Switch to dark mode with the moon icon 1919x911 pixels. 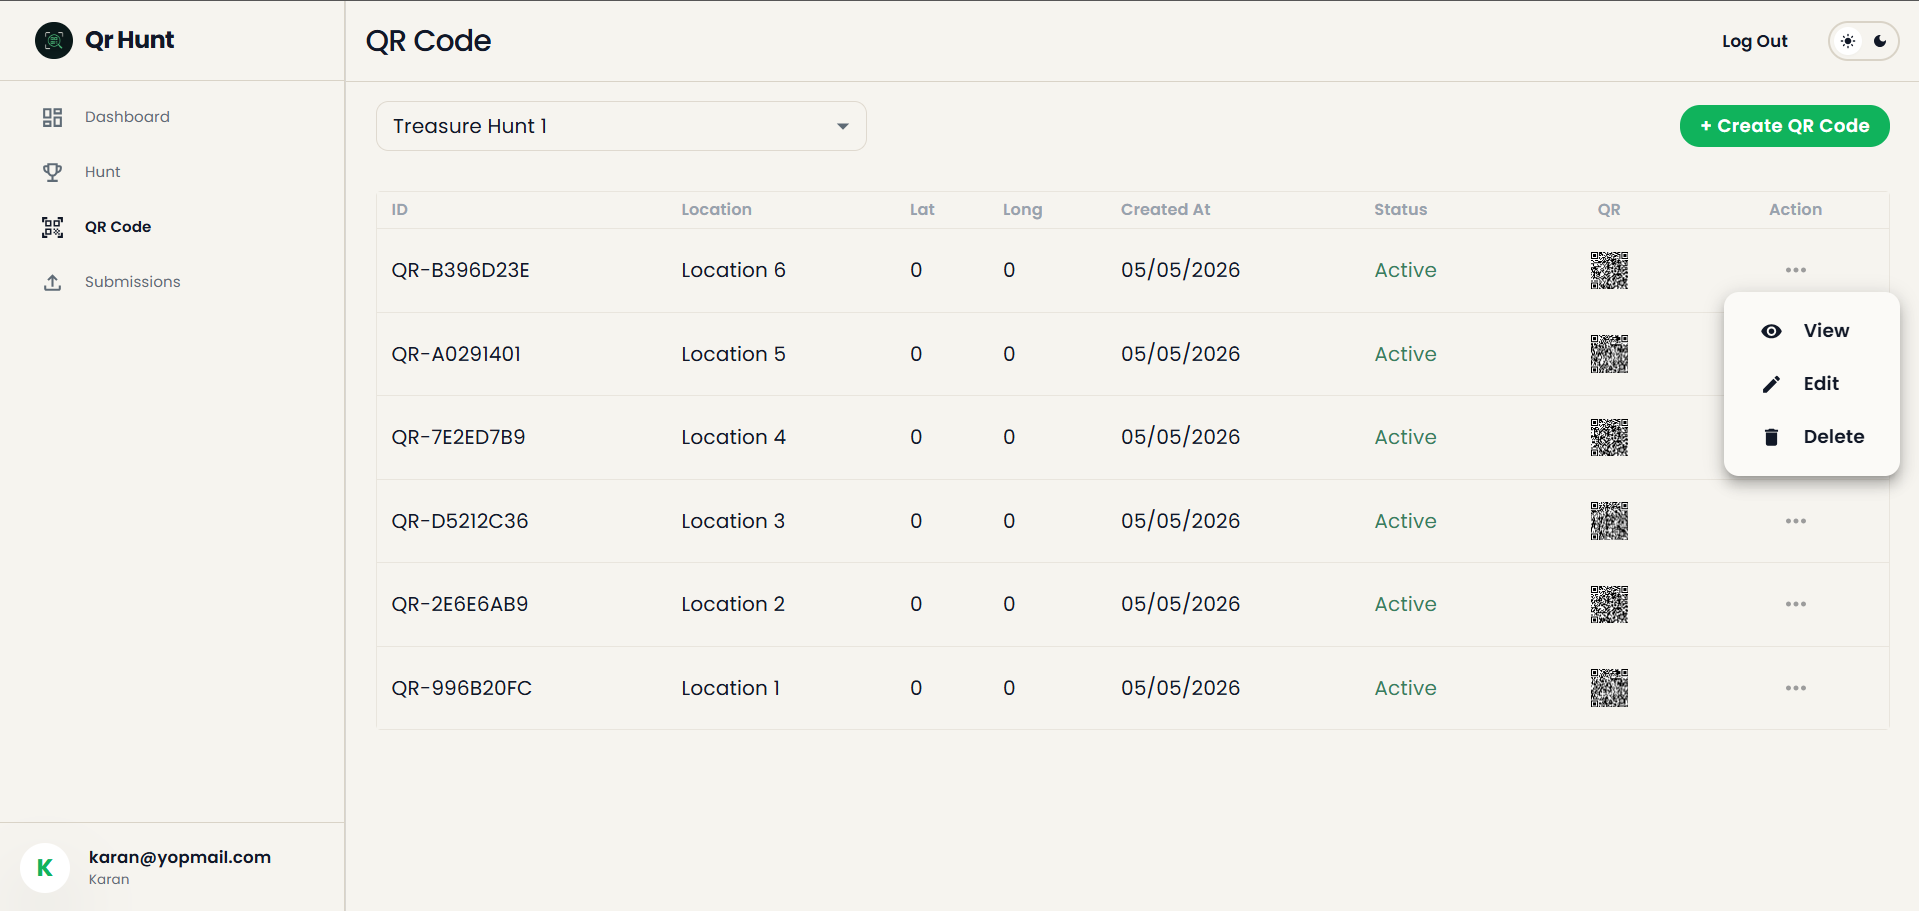(x=1880, y=41)
